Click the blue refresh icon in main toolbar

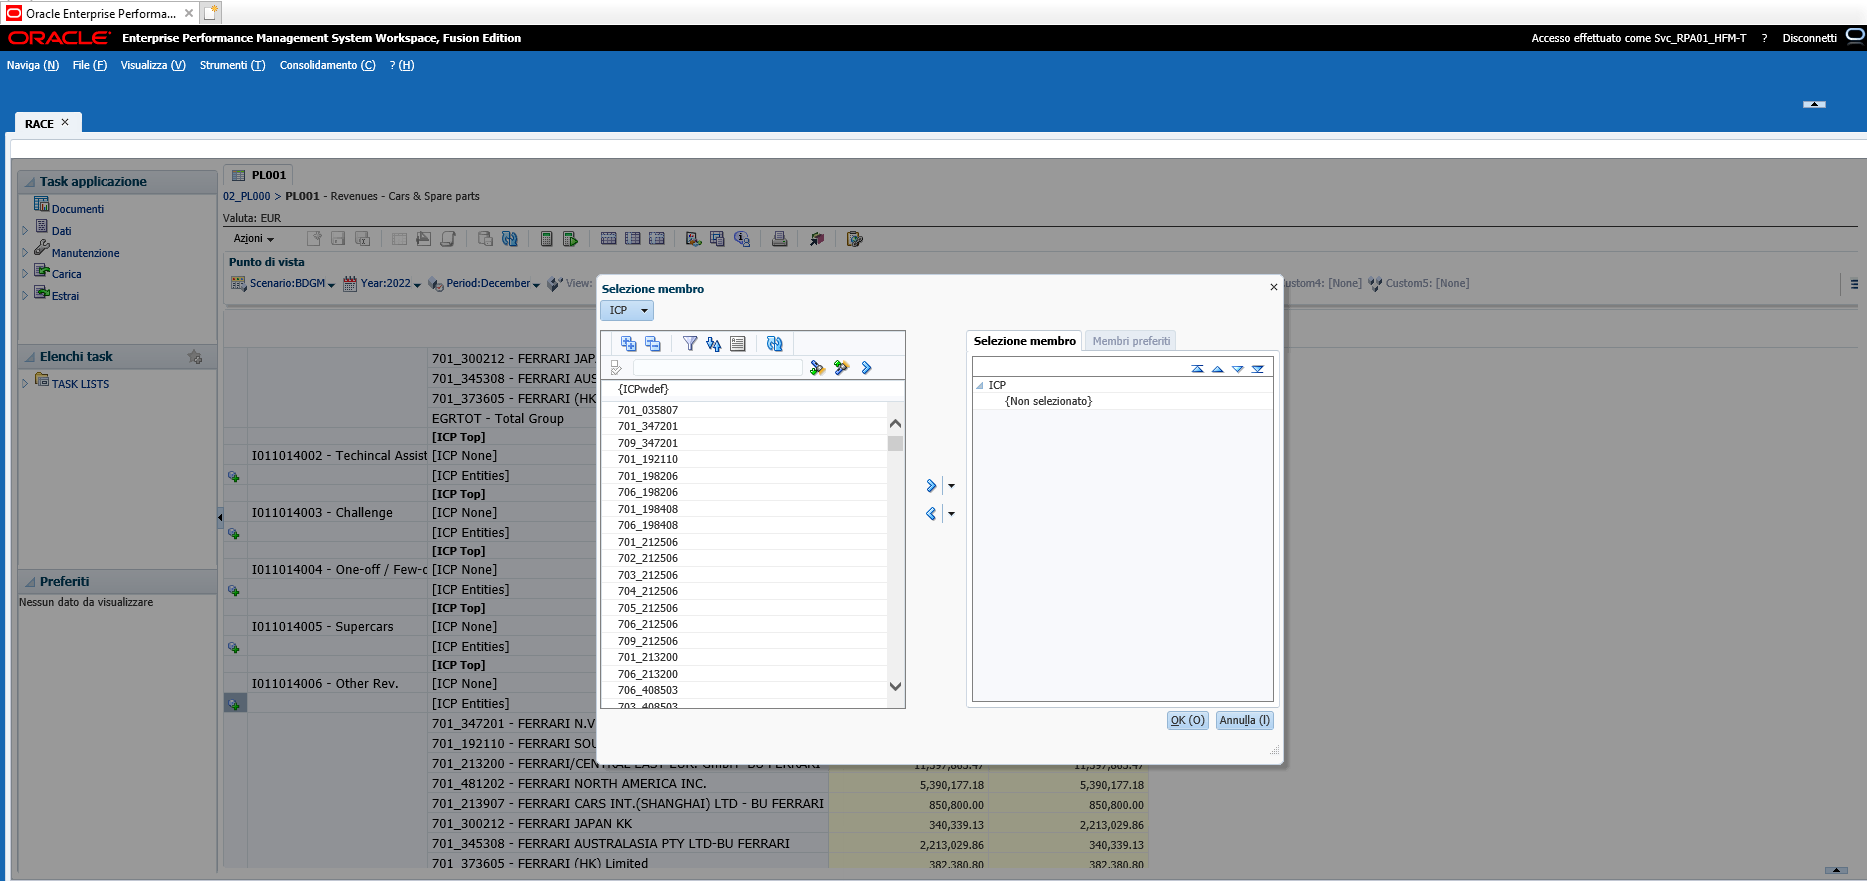pyautogui.click(x=510, y=239)
